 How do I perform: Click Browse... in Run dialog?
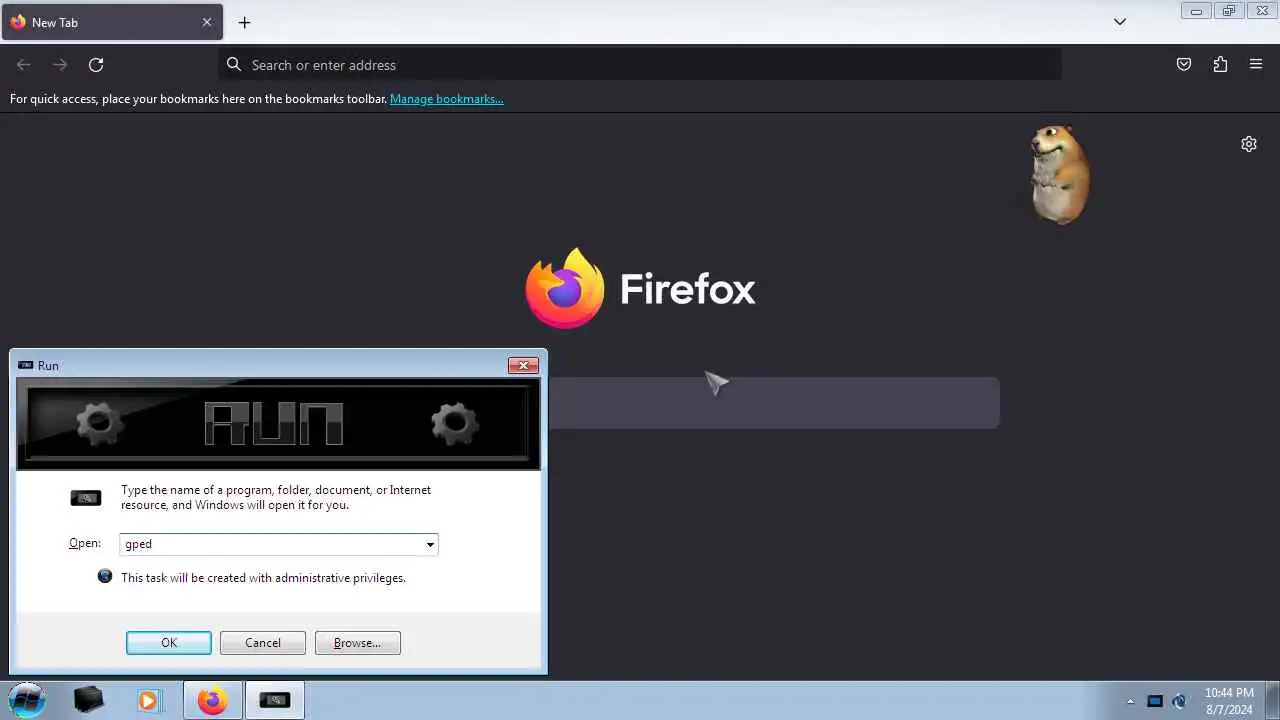[x=358, y=643]
